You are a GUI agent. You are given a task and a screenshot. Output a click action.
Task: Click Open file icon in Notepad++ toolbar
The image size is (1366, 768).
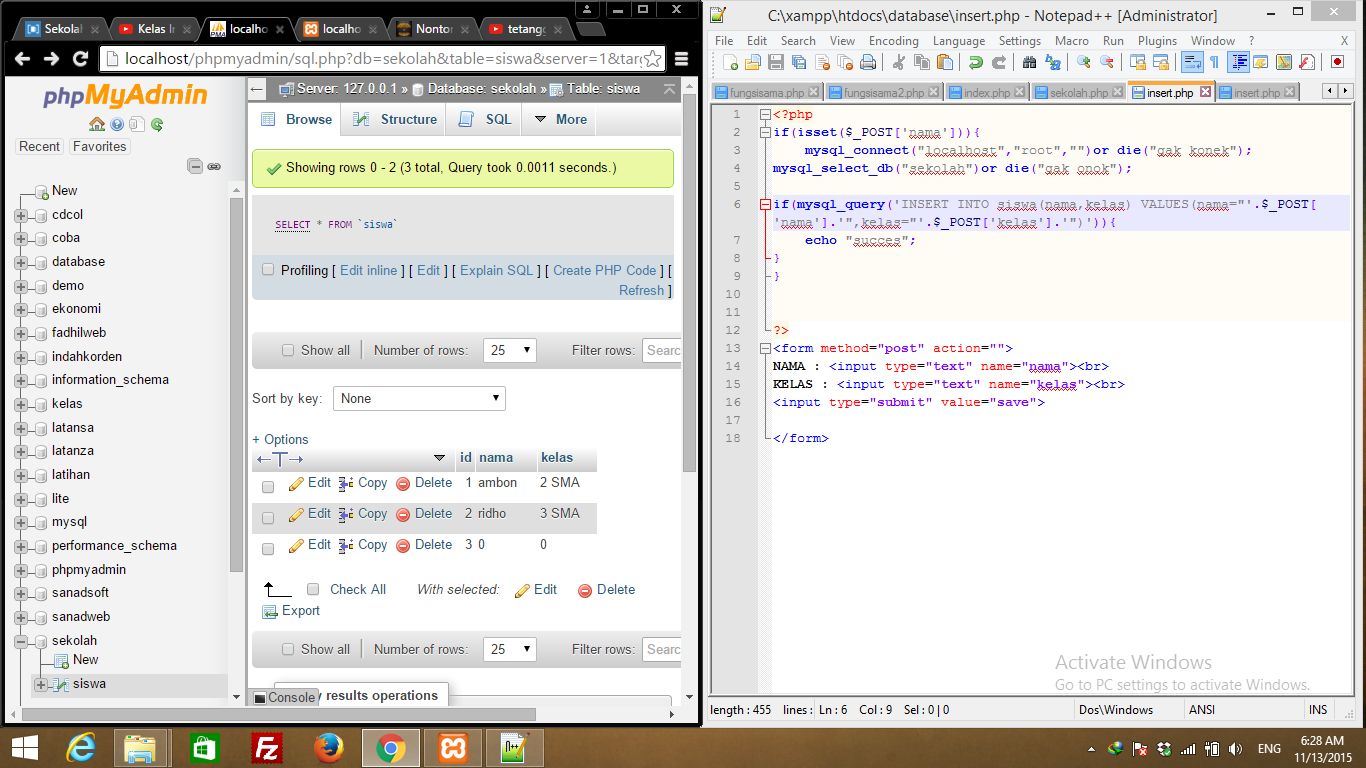[753, 62]
